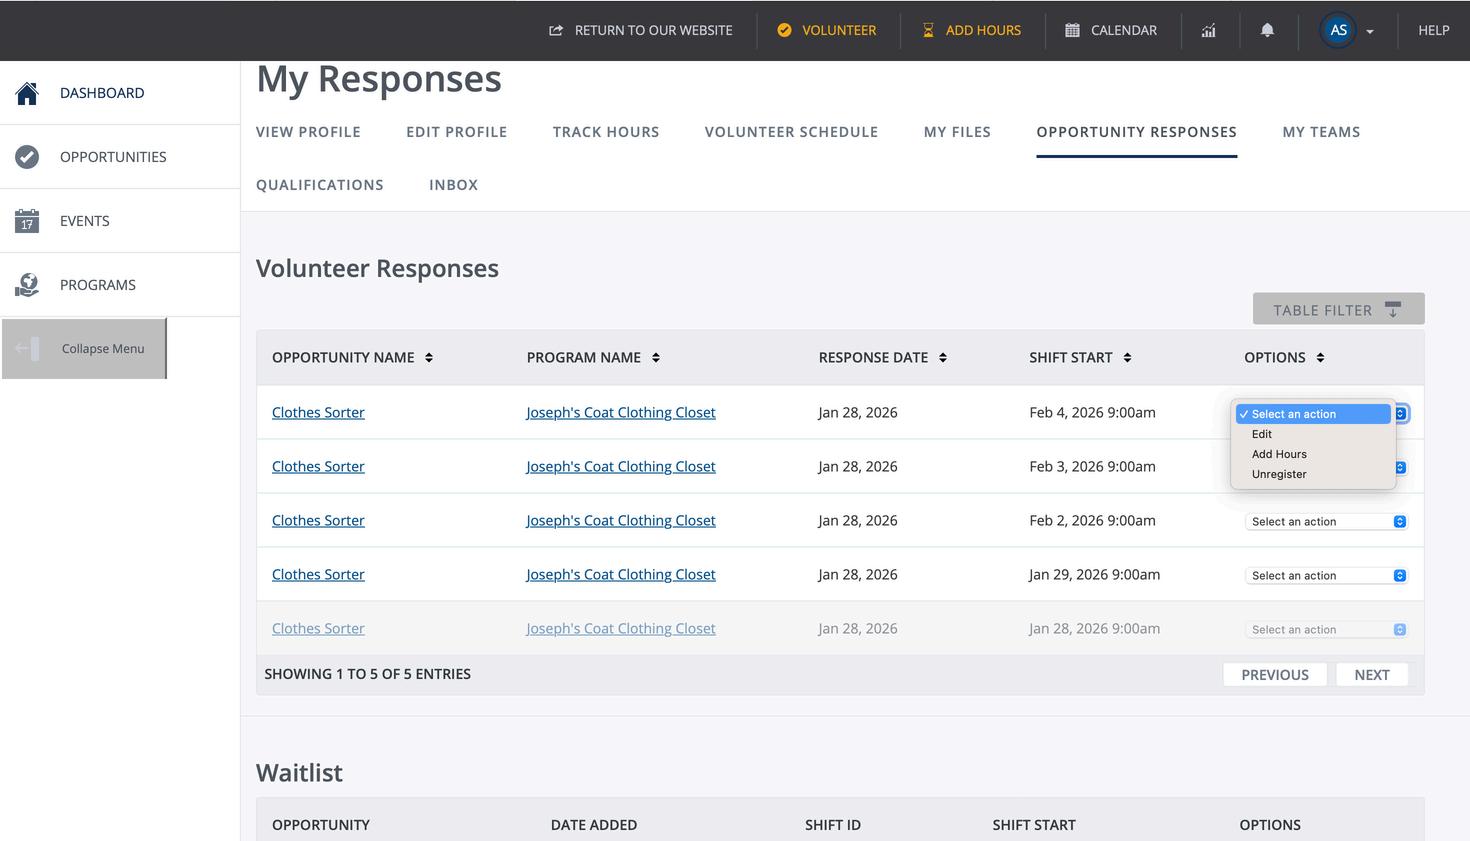The width and height of the screenshot is (1470, 841).
Task: Click the Table Filter button
Action: [x=1338, y=310]
